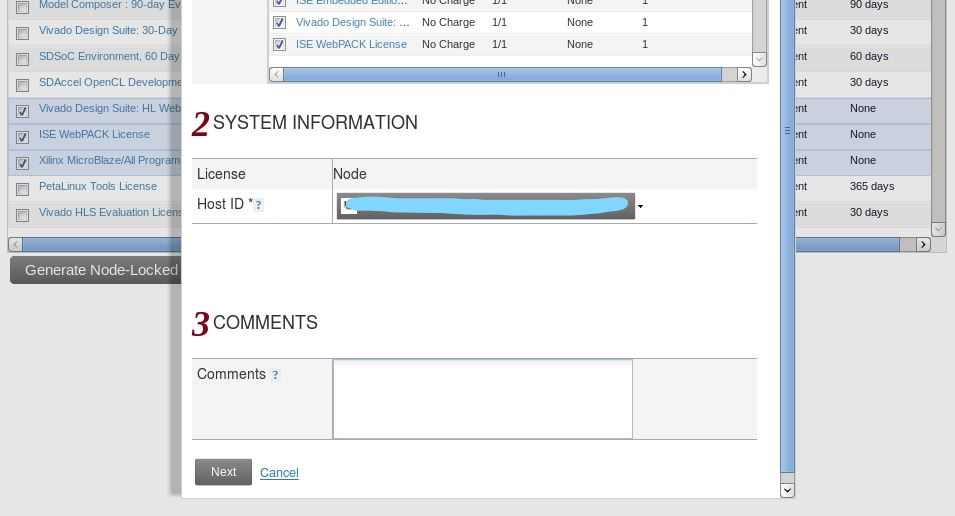Image resolution: width=955 pixels, height=516 pixels.
Task: Open the Comments help question icon
Action: click(x=275, y=375)
